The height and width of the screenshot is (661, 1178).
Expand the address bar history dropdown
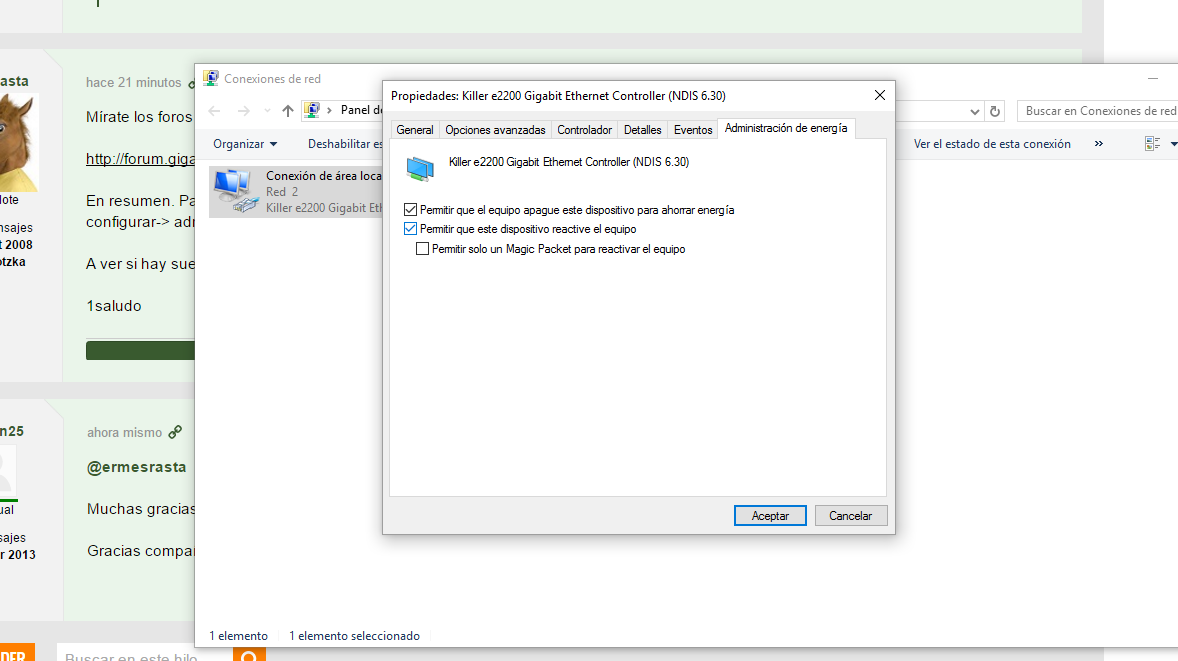click(974, 111)
